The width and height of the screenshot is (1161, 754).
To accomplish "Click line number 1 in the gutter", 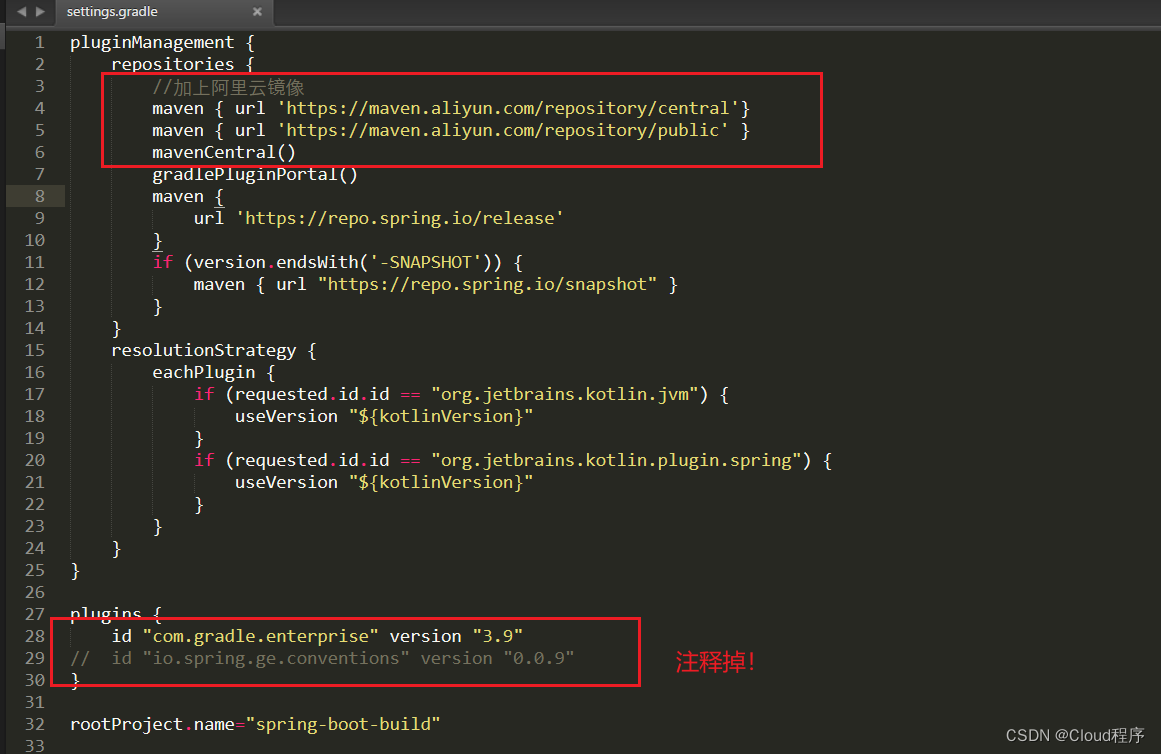I will pyautogui.click(x=38, y=42).
